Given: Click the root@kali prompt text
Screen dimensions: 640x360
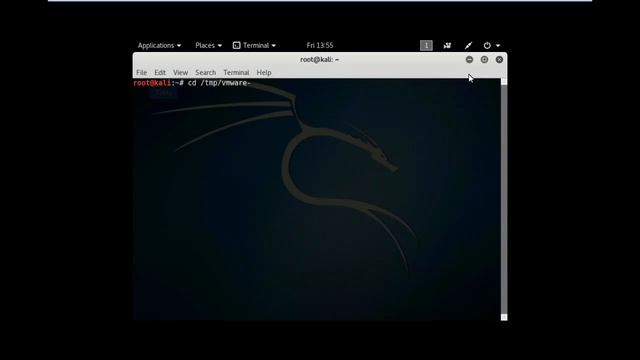Looking at the screenshot, I should click(158, 83).
